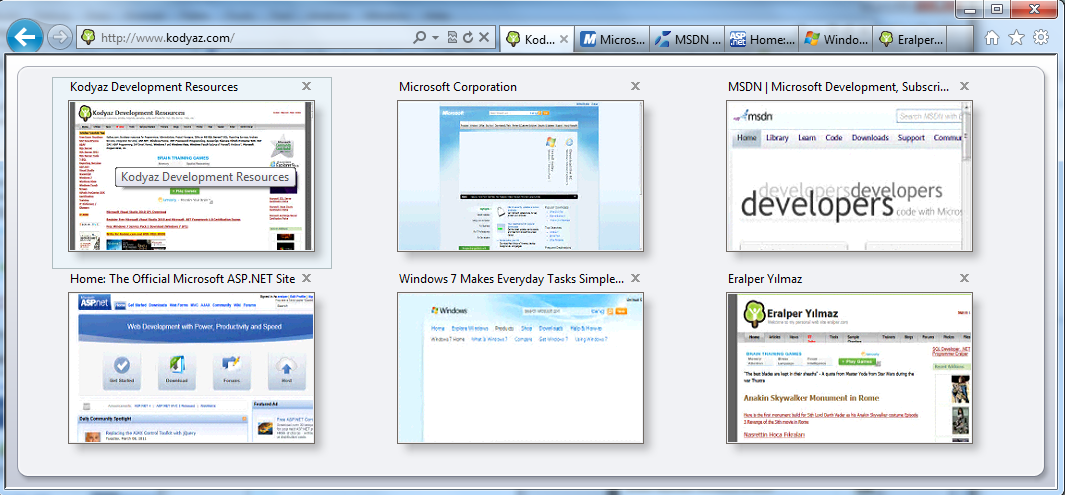This screenshot has width=1065, height=495.
Task: Minimize the browser window
Action: [x=969, y=9]
